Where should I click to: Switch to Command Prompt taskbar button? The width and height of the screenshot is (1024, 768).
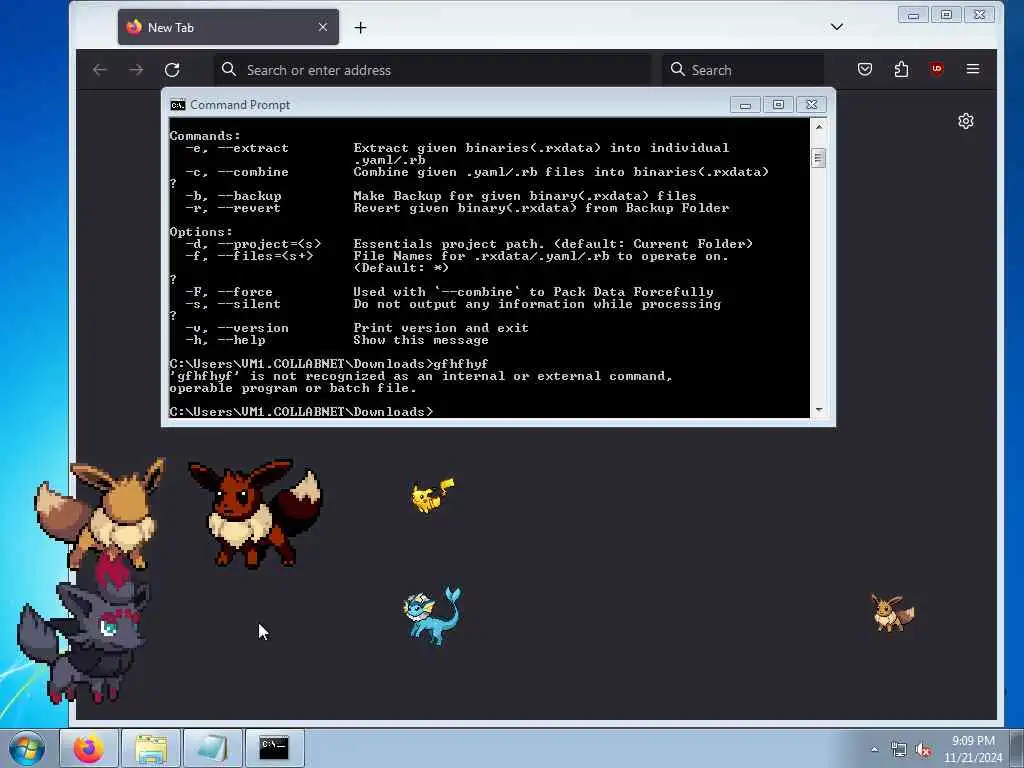[x=274, y=748]
